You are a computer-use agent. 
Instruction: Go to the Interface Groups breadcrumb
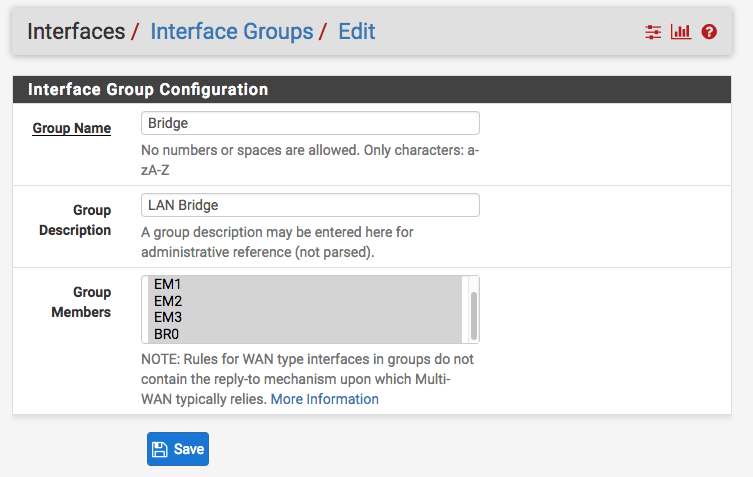click(231, 31)
